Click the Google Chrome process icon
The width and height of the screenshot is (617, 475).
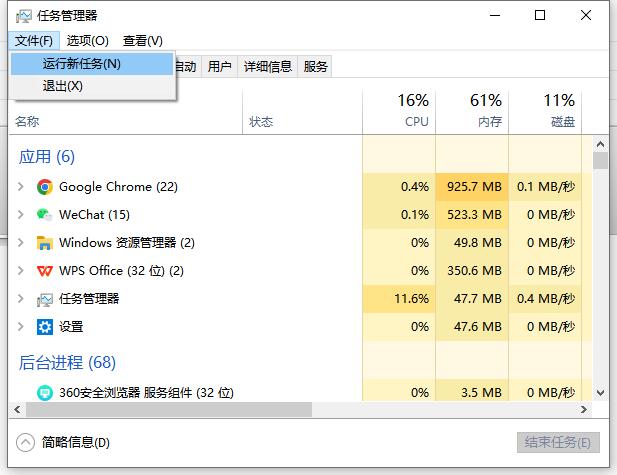[44, 187]
